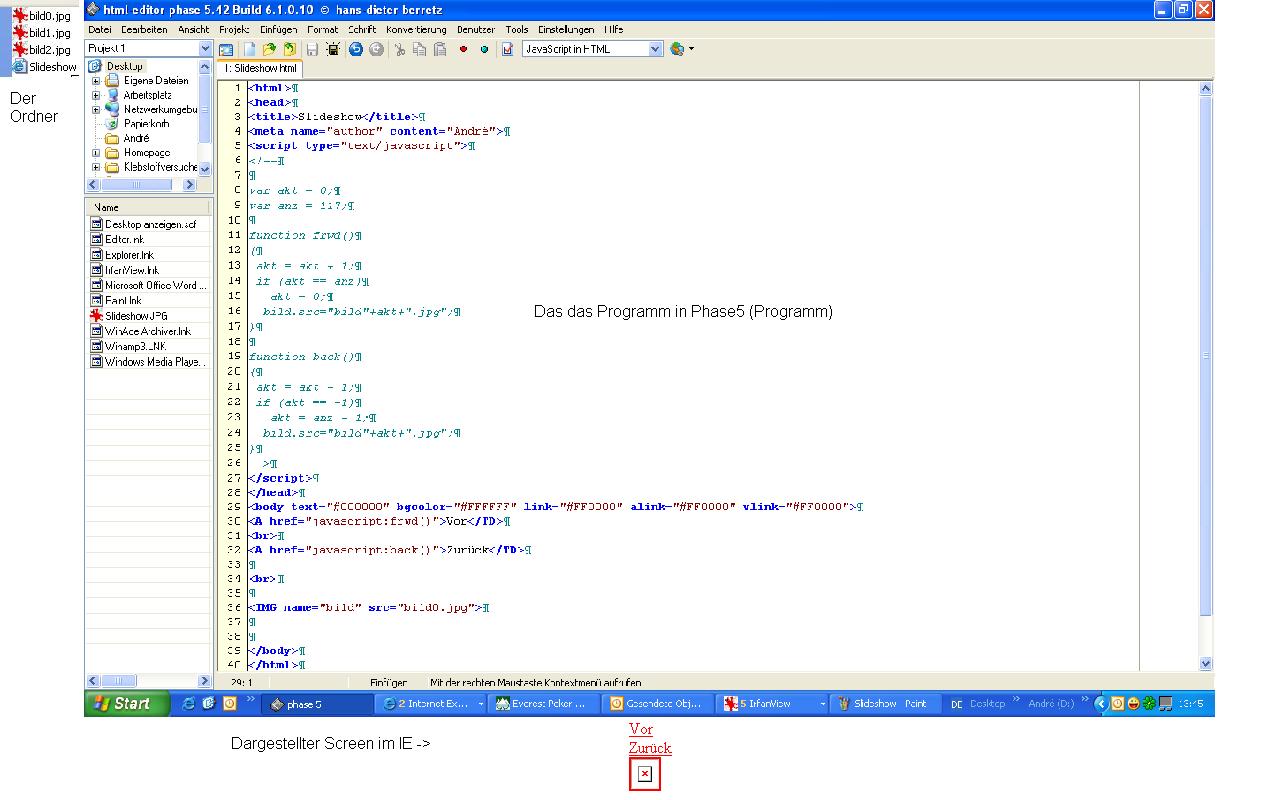The width and height of the screenshot is (1280, 800).
Task: Click the folder tree's vertical scrollbar down arrow
Action: point(205,170)
